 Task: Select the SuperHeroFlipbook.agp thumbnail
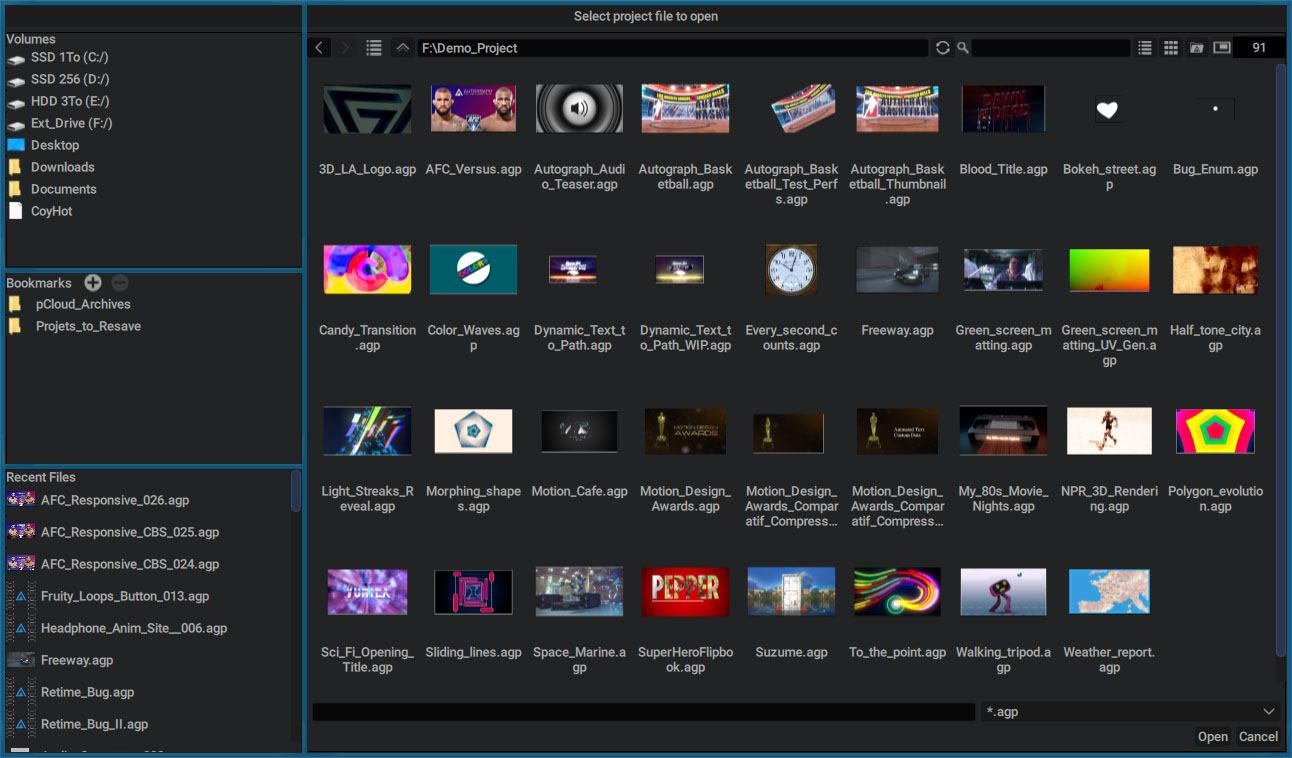tap(685, 592)
